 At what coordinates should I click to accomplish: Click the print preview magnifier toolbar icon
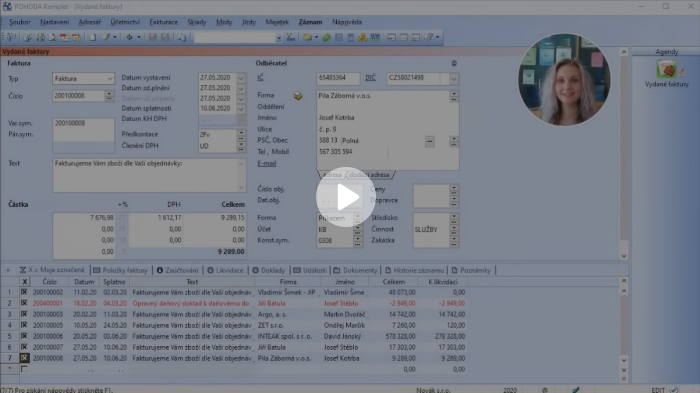click(x=52, y=38)
